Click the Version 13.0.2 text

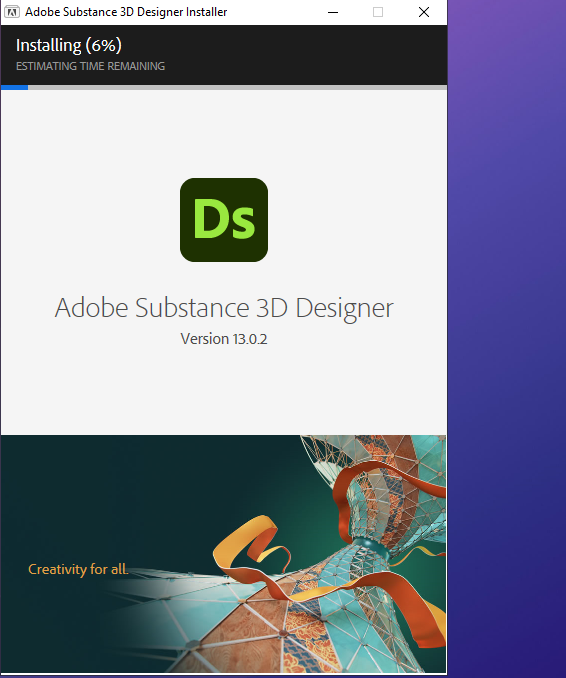tap(224, 339)
